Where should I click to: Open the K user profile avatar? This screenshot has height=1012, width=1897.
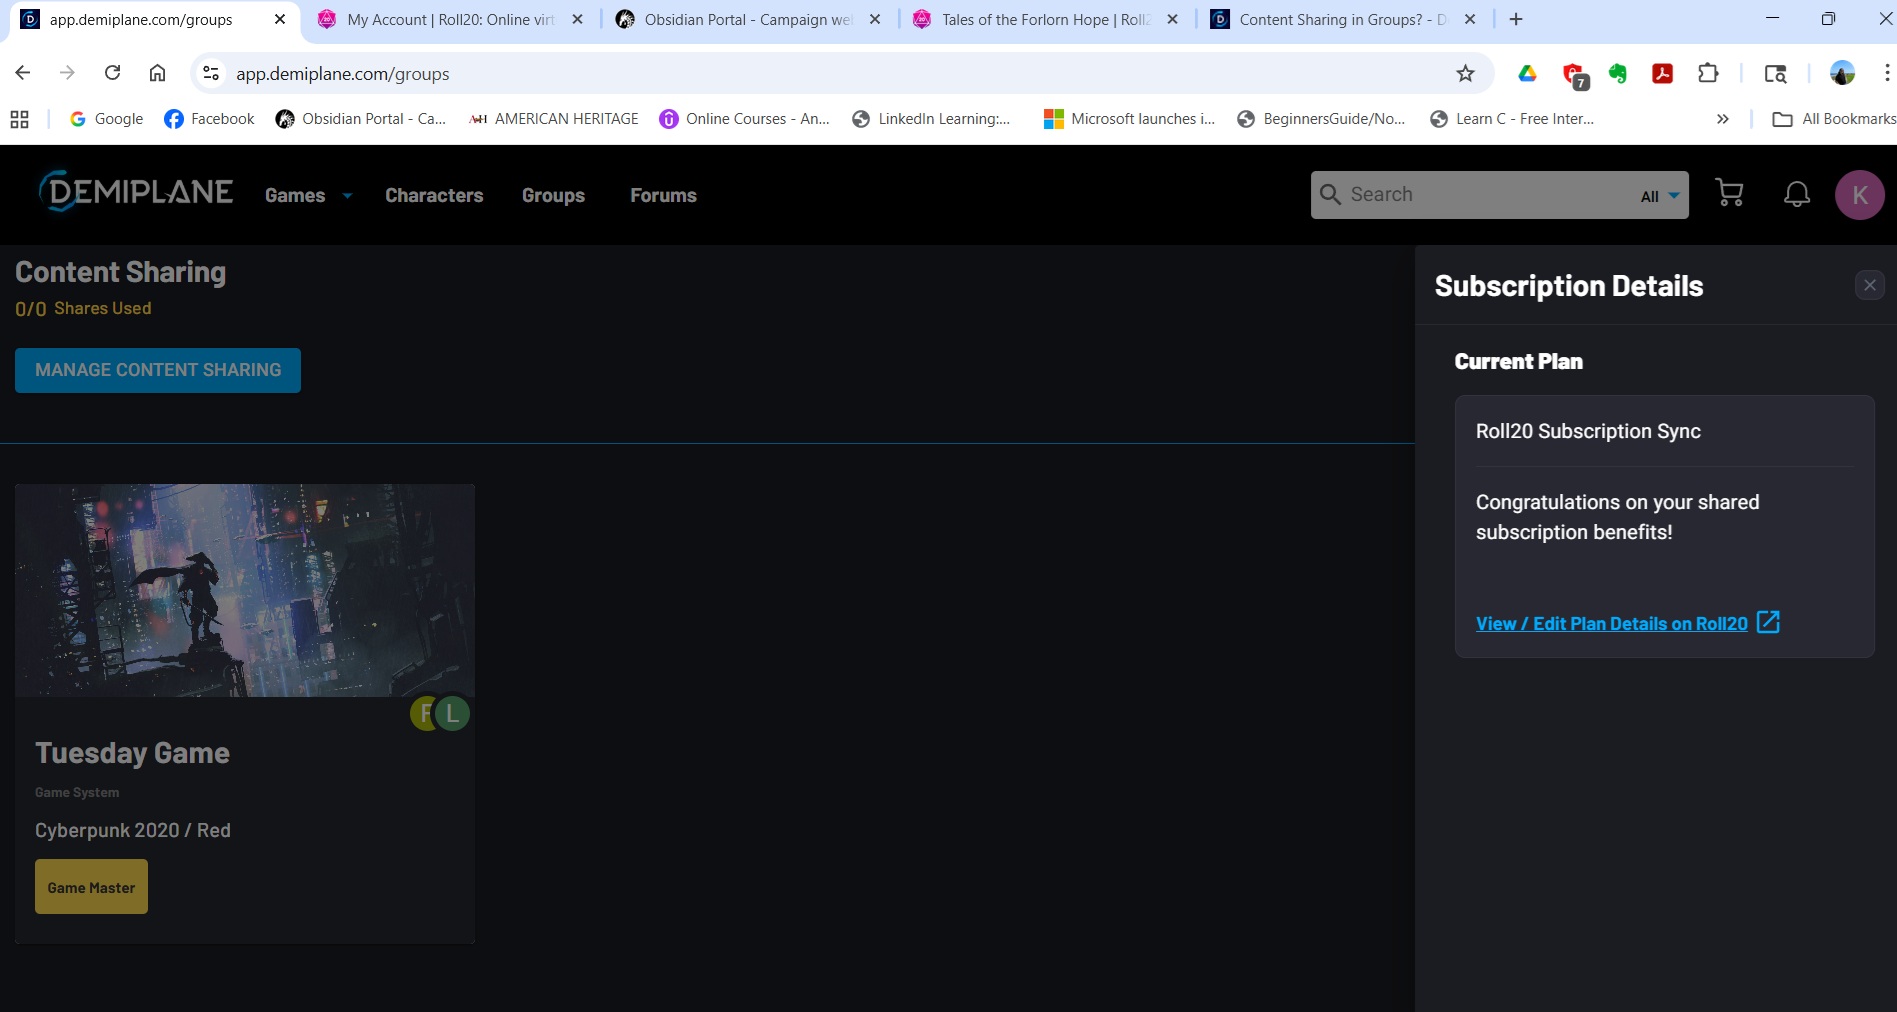1859,195
